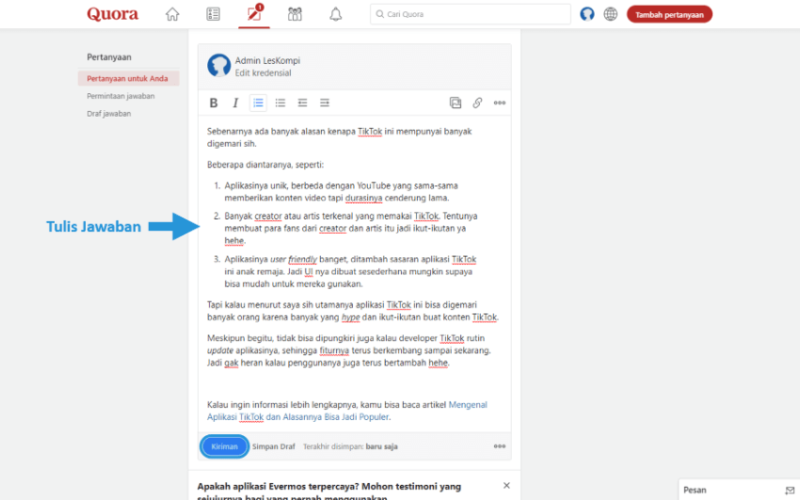Open the language globe icon

[x=610, y=14]
